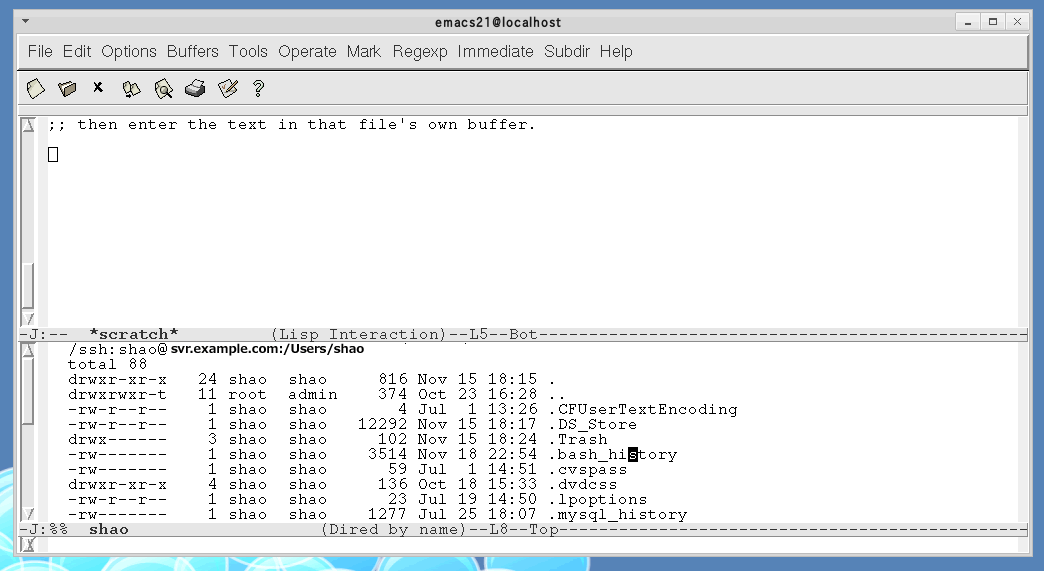
Task: Open the Immediate menu
Action: pyautogui.click(x=495, y=51)
